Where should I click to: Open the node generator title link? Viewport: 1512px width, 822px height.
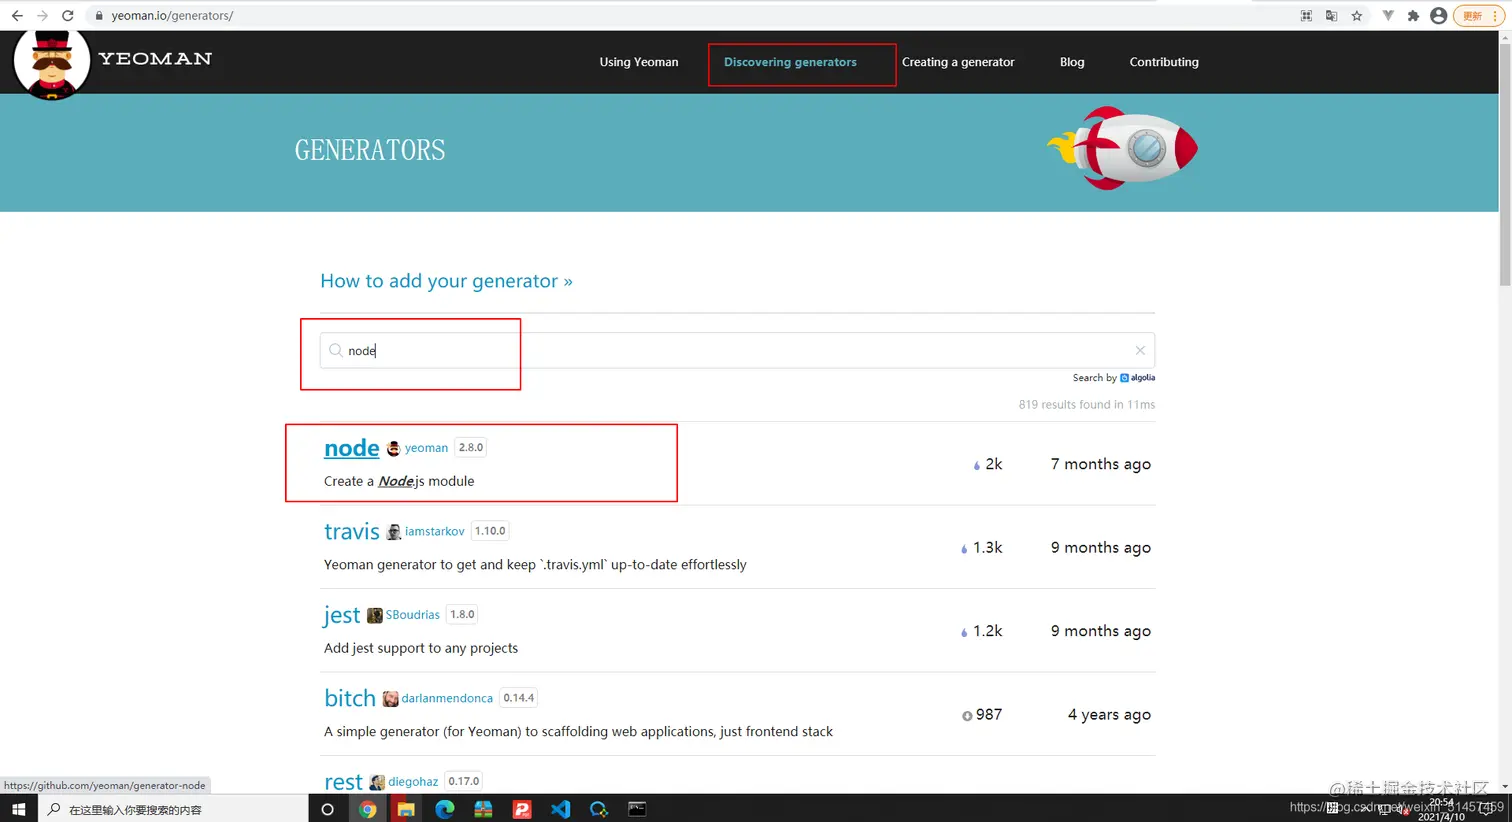352,448
